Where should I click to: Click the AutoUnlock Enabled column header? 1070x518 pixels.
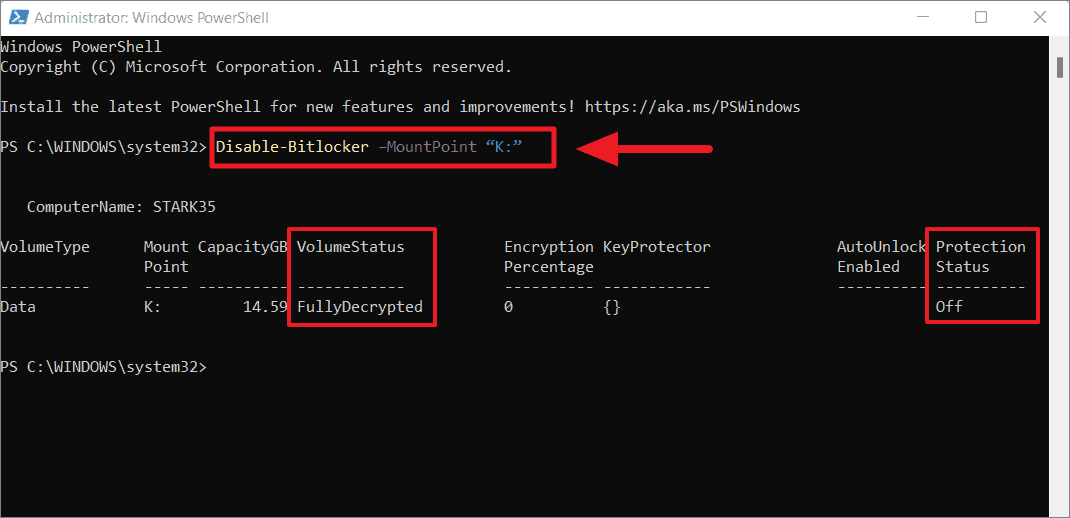pos(882,257)
